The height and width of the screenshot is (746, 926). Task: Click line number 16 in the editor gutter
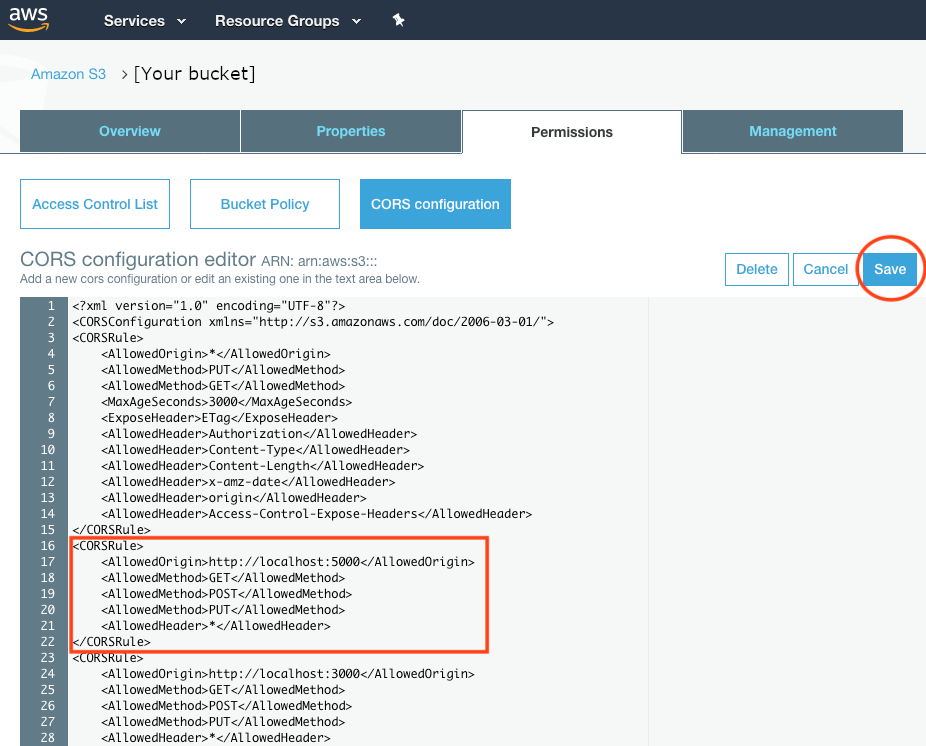[x=47, y=546]
